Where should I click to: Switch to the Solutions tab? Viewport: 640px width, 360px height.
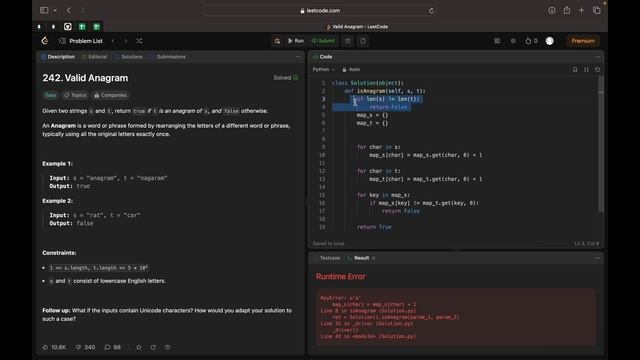coord(129,57)
